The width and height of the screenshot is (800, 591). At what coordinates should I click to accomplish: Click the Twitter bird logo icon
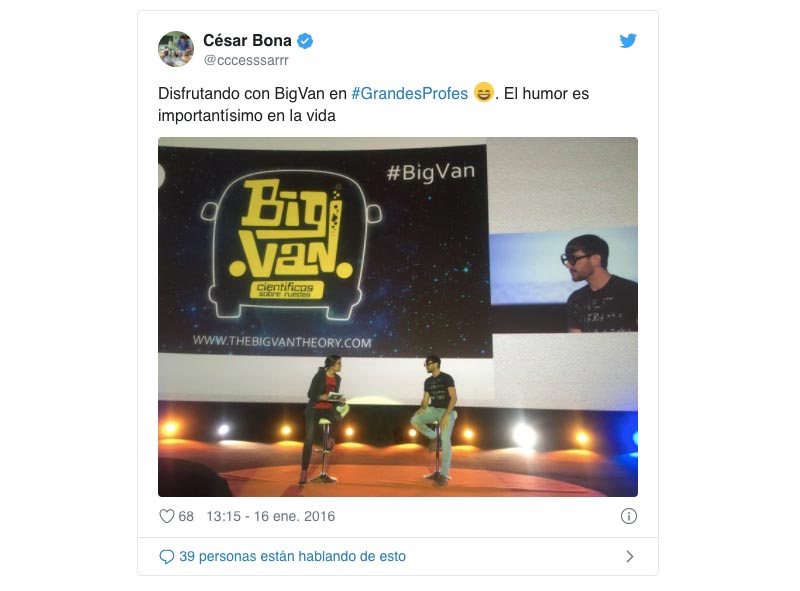point(628,40)
